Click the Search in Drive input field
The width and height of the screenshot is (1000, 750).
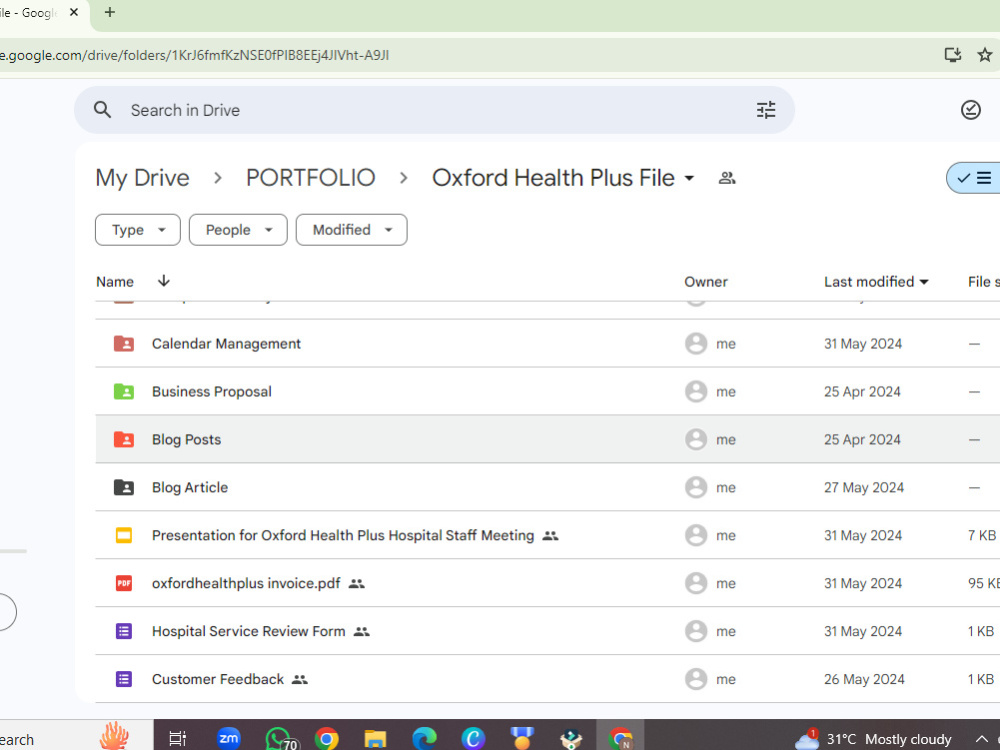434,110
